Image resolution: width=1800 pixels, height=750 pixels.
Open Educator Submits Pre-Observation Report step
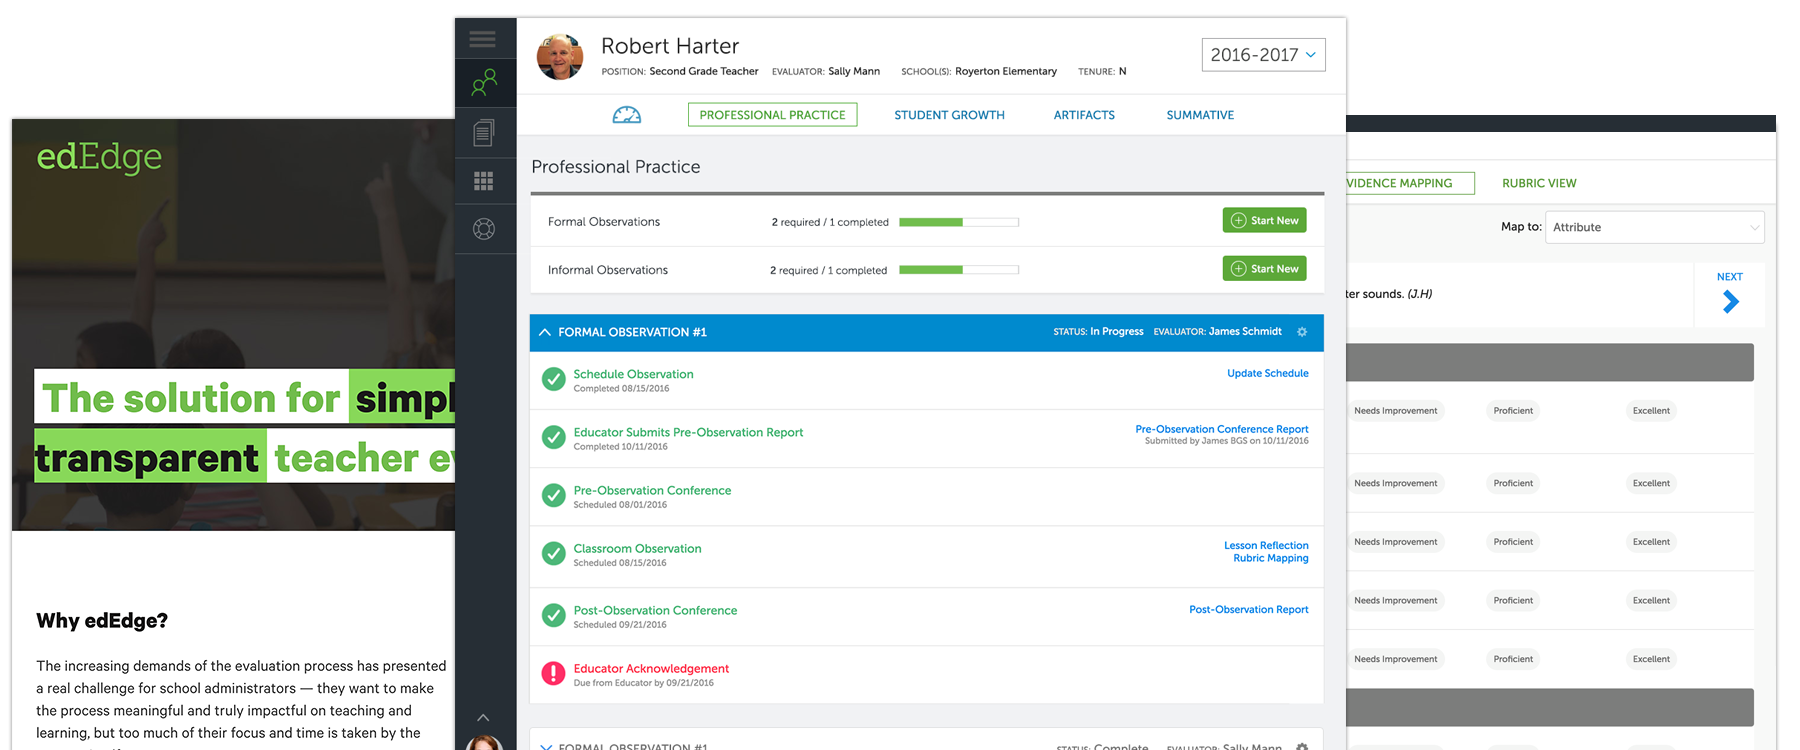click(x=688, y=432)
